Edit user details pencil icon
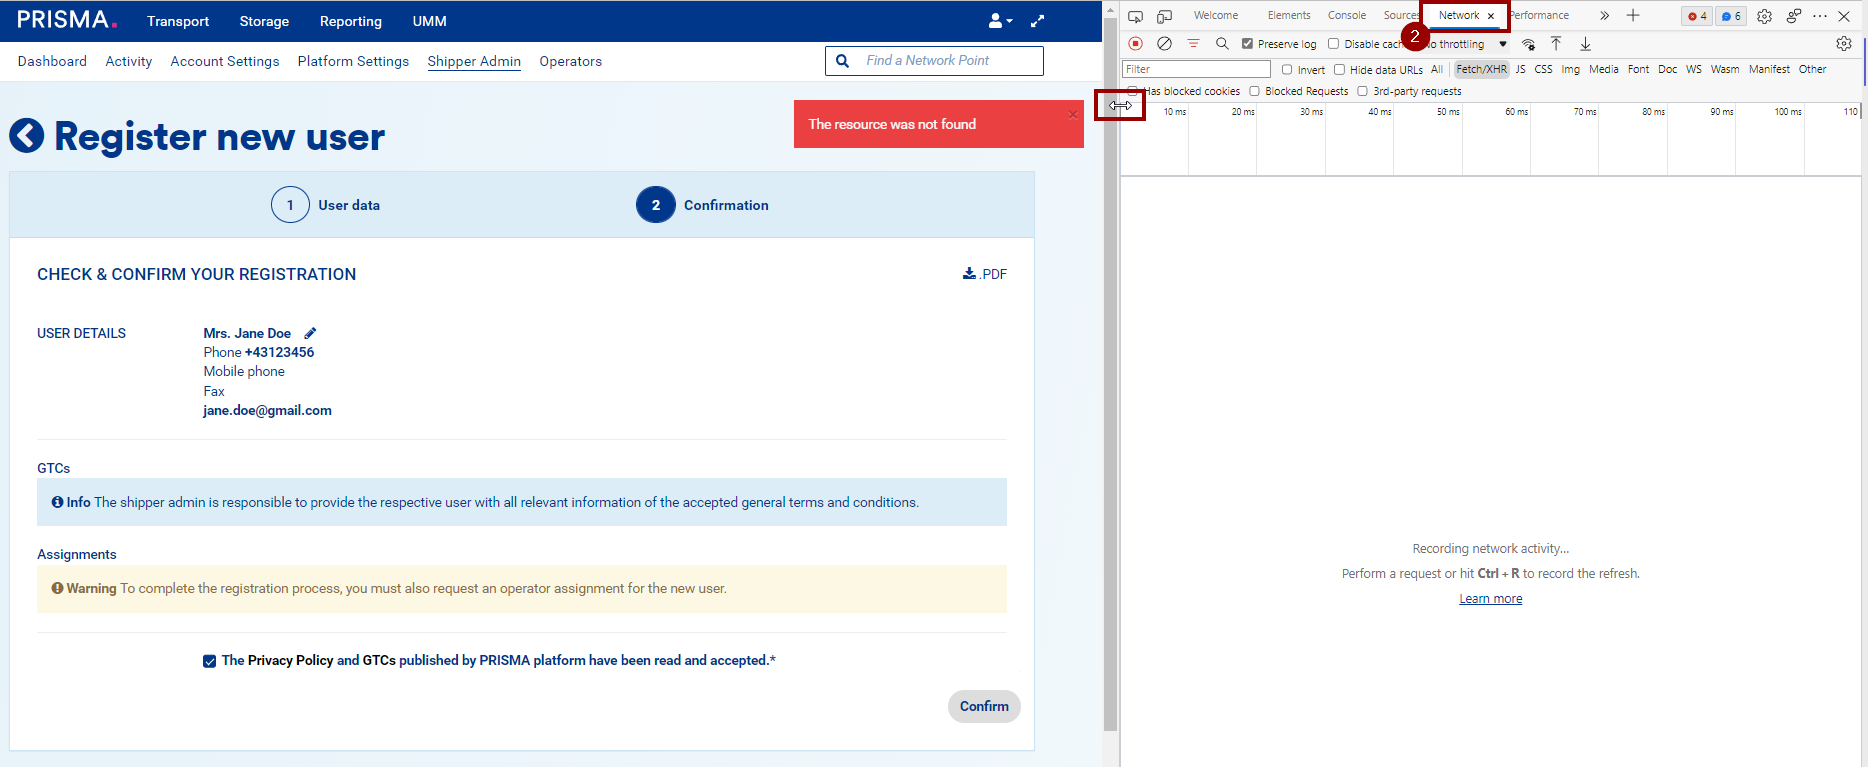The image size is (1868, 767). pos(310,333)
